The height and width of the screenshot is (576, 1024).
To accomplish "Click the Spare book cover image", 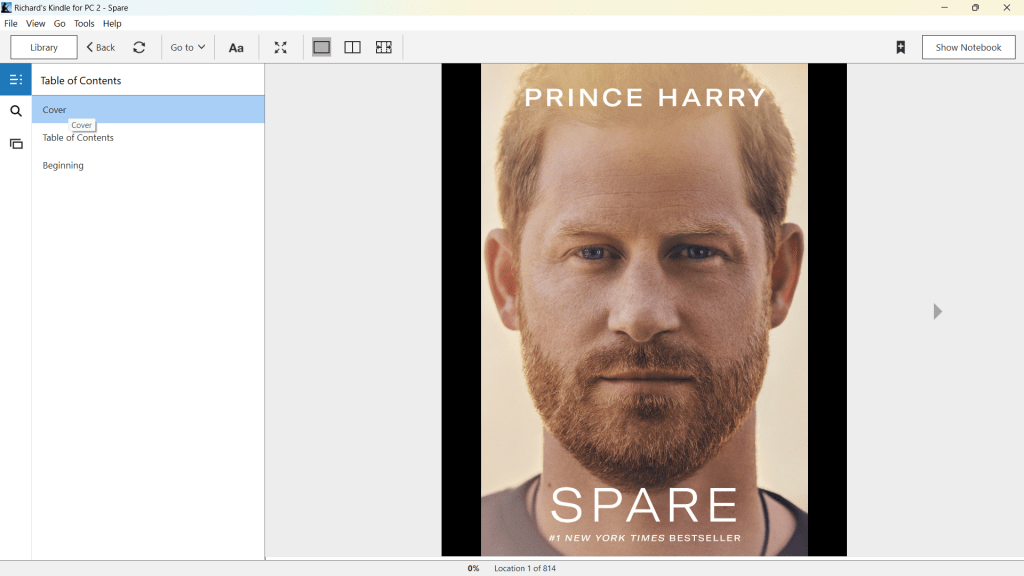I will 644,310.
